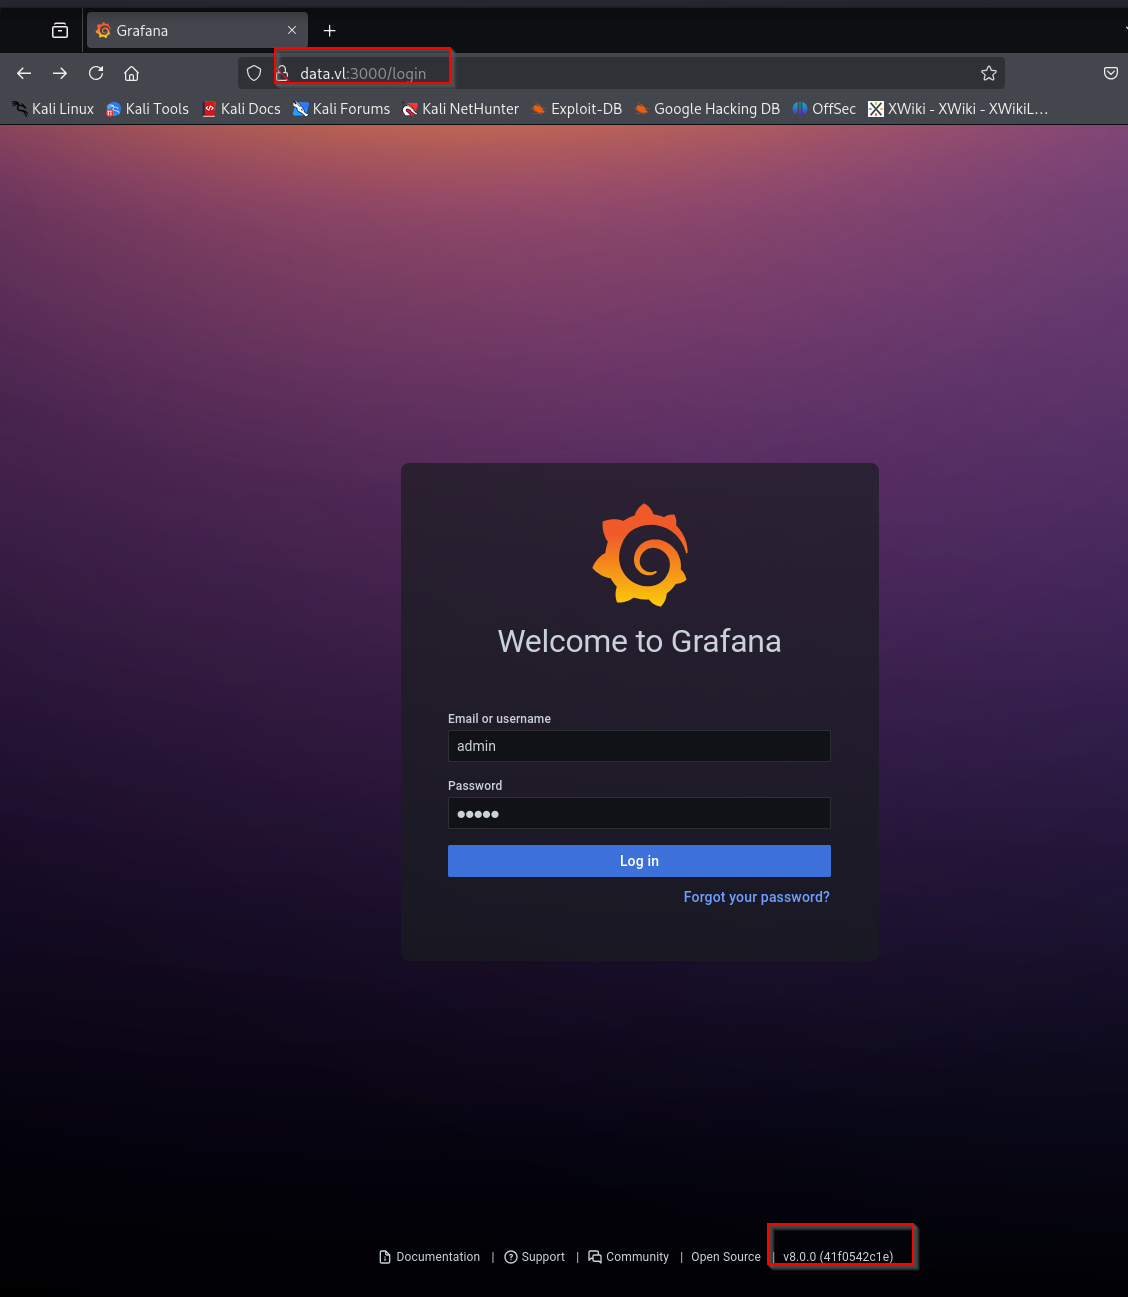Viewport: 1128px width, 1297px height.
Task: Bookmark this page with the star icon
Action: point(989,73)
